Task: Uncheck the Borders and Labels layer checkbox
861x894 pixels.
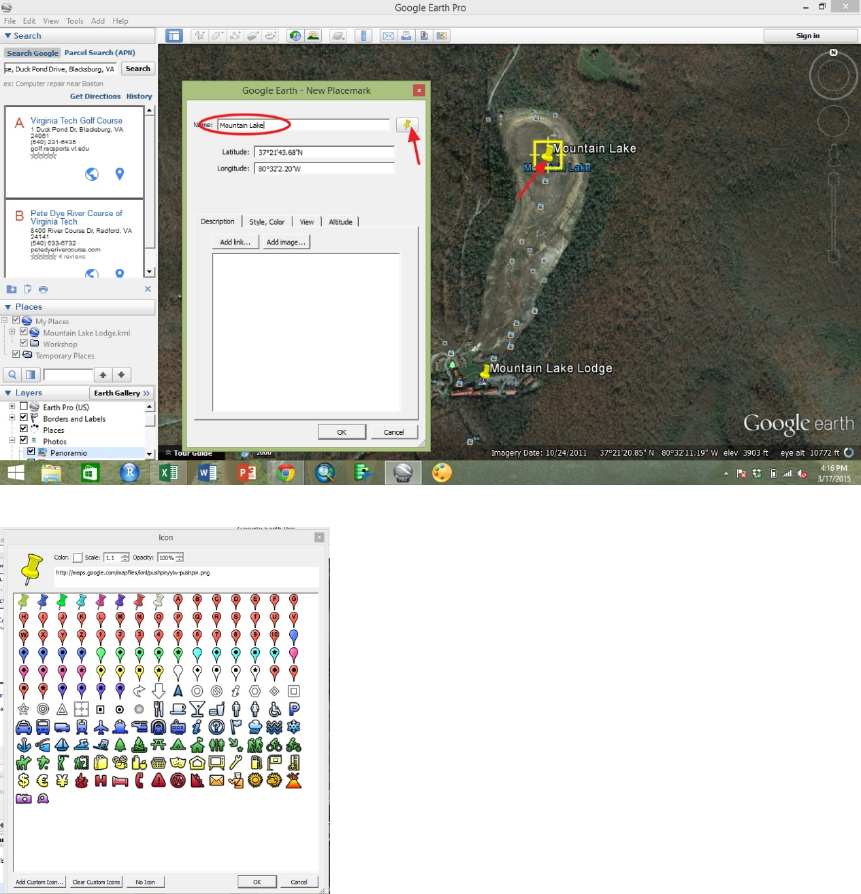Action: pyautogui.click(x=23, y=418)
